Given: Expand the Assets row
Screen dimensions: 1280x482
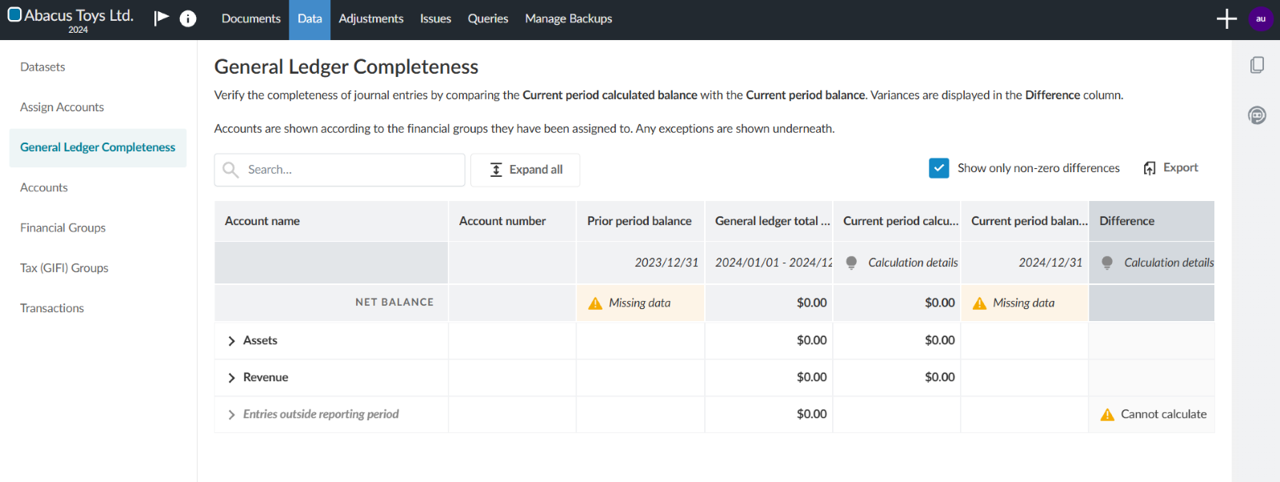Looking at the screenshot, I should 232,341.
